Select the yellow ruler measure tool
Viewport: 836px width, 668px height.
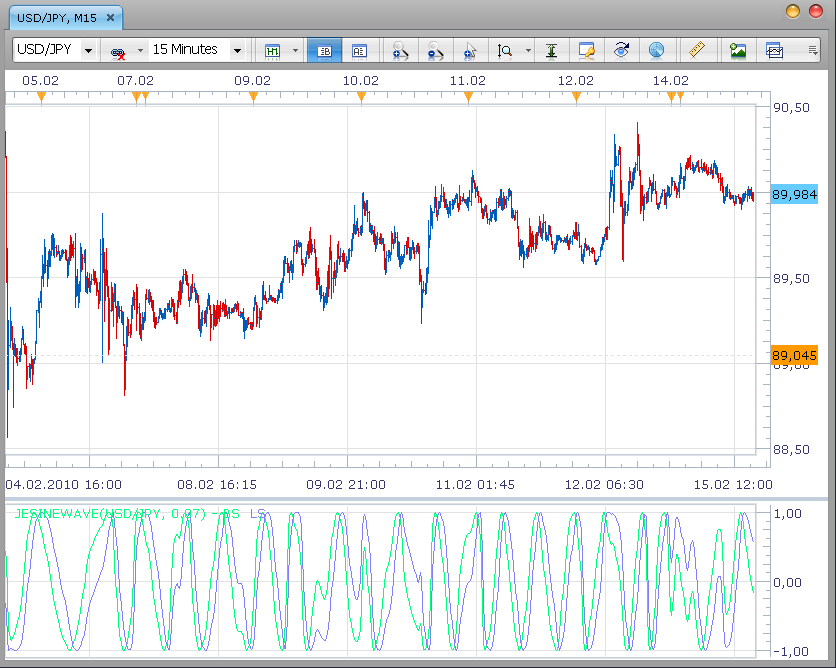697,50
